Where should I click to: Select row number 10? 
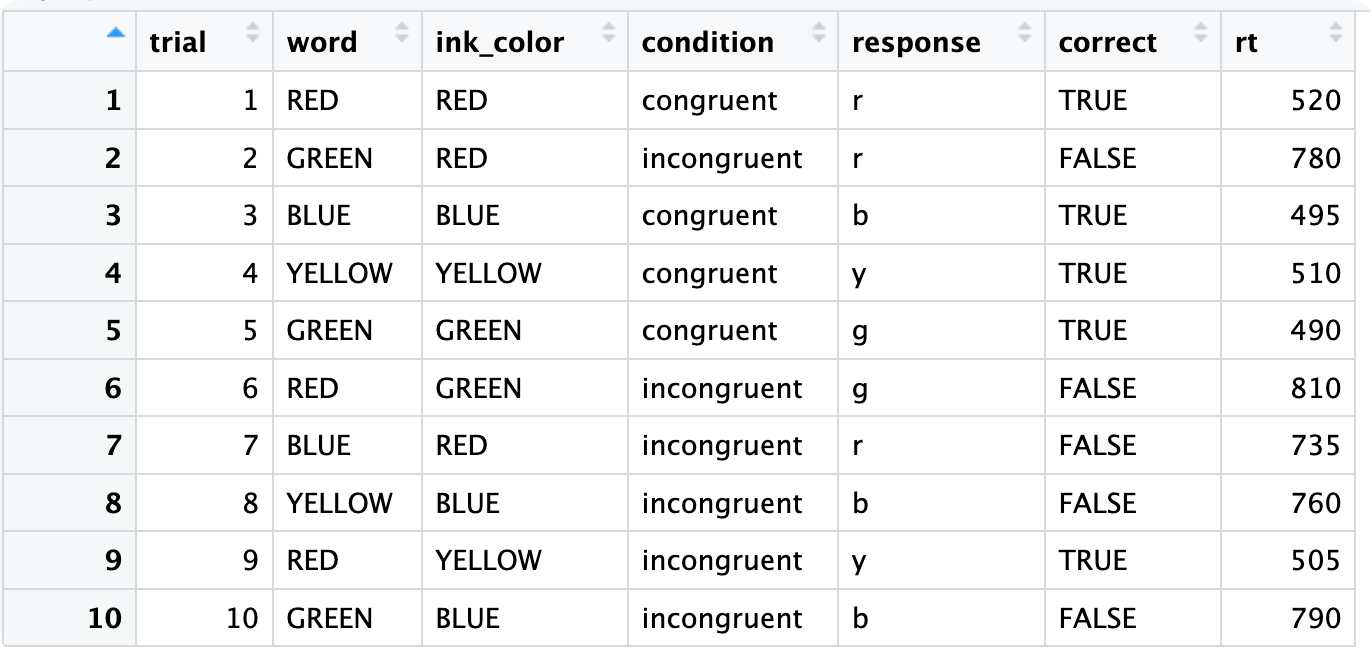105,618
